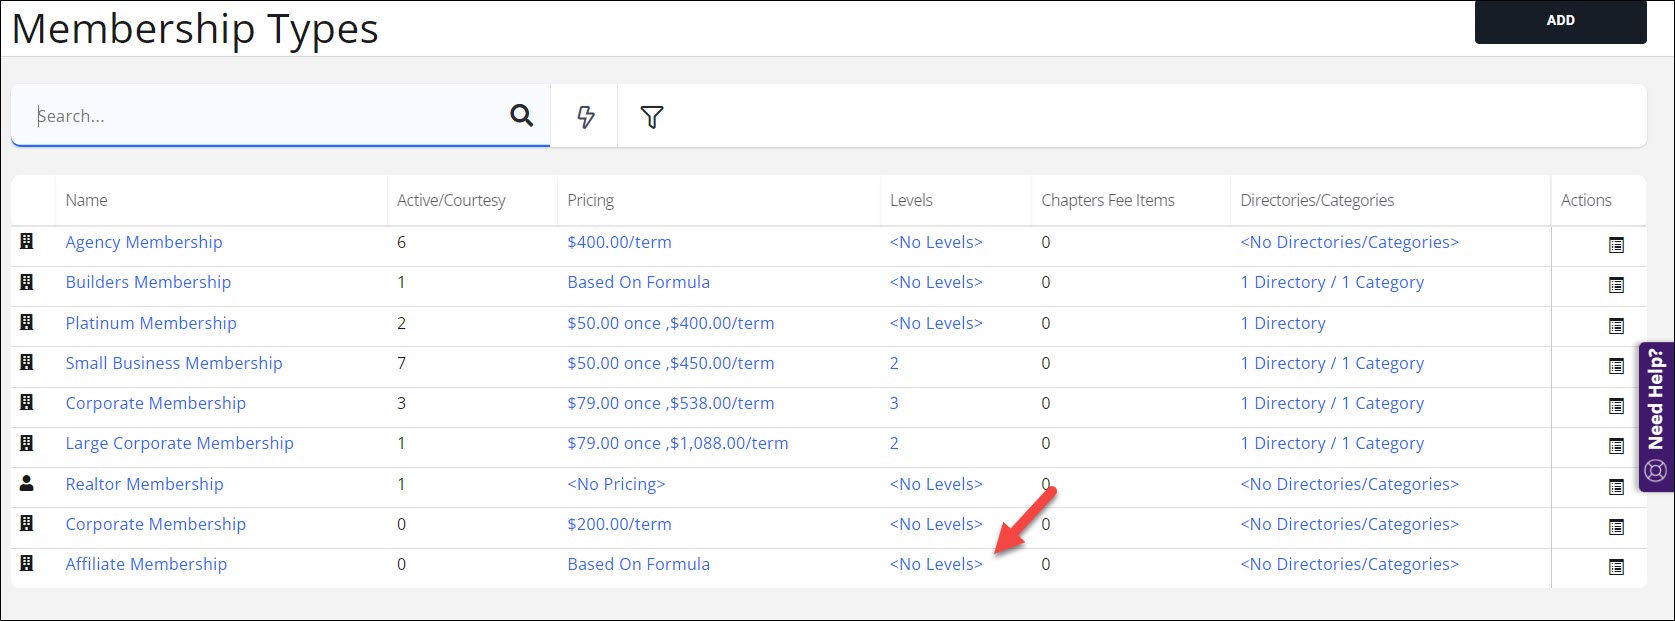Open the filter funnel icon
The image size is (1675, 621).
point(652,117)
